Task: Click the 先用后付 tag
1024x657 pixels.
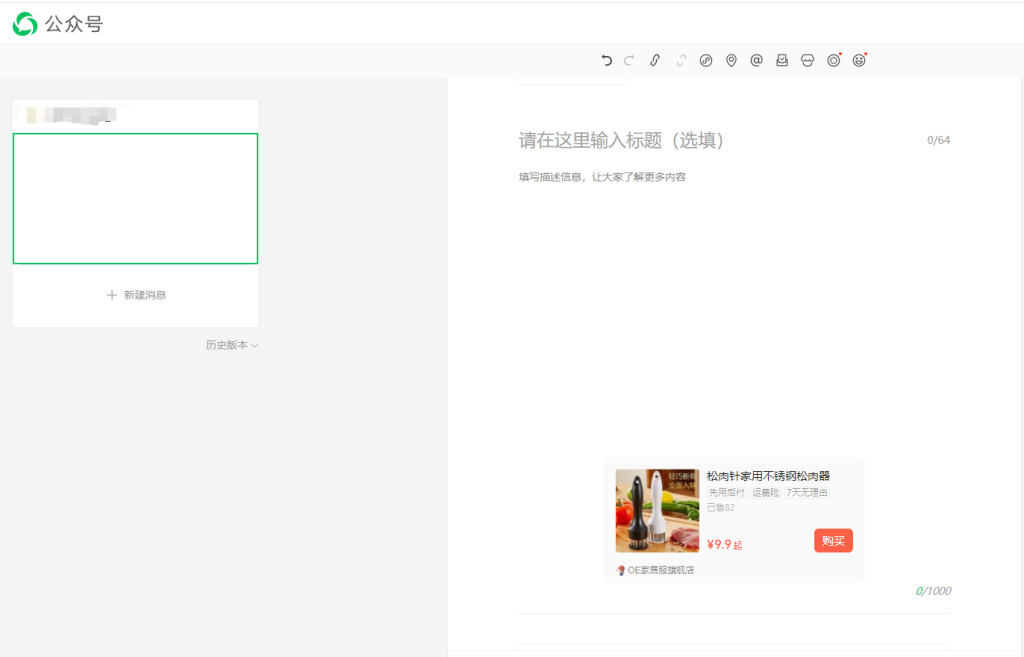Action: (x=727, y=492)
